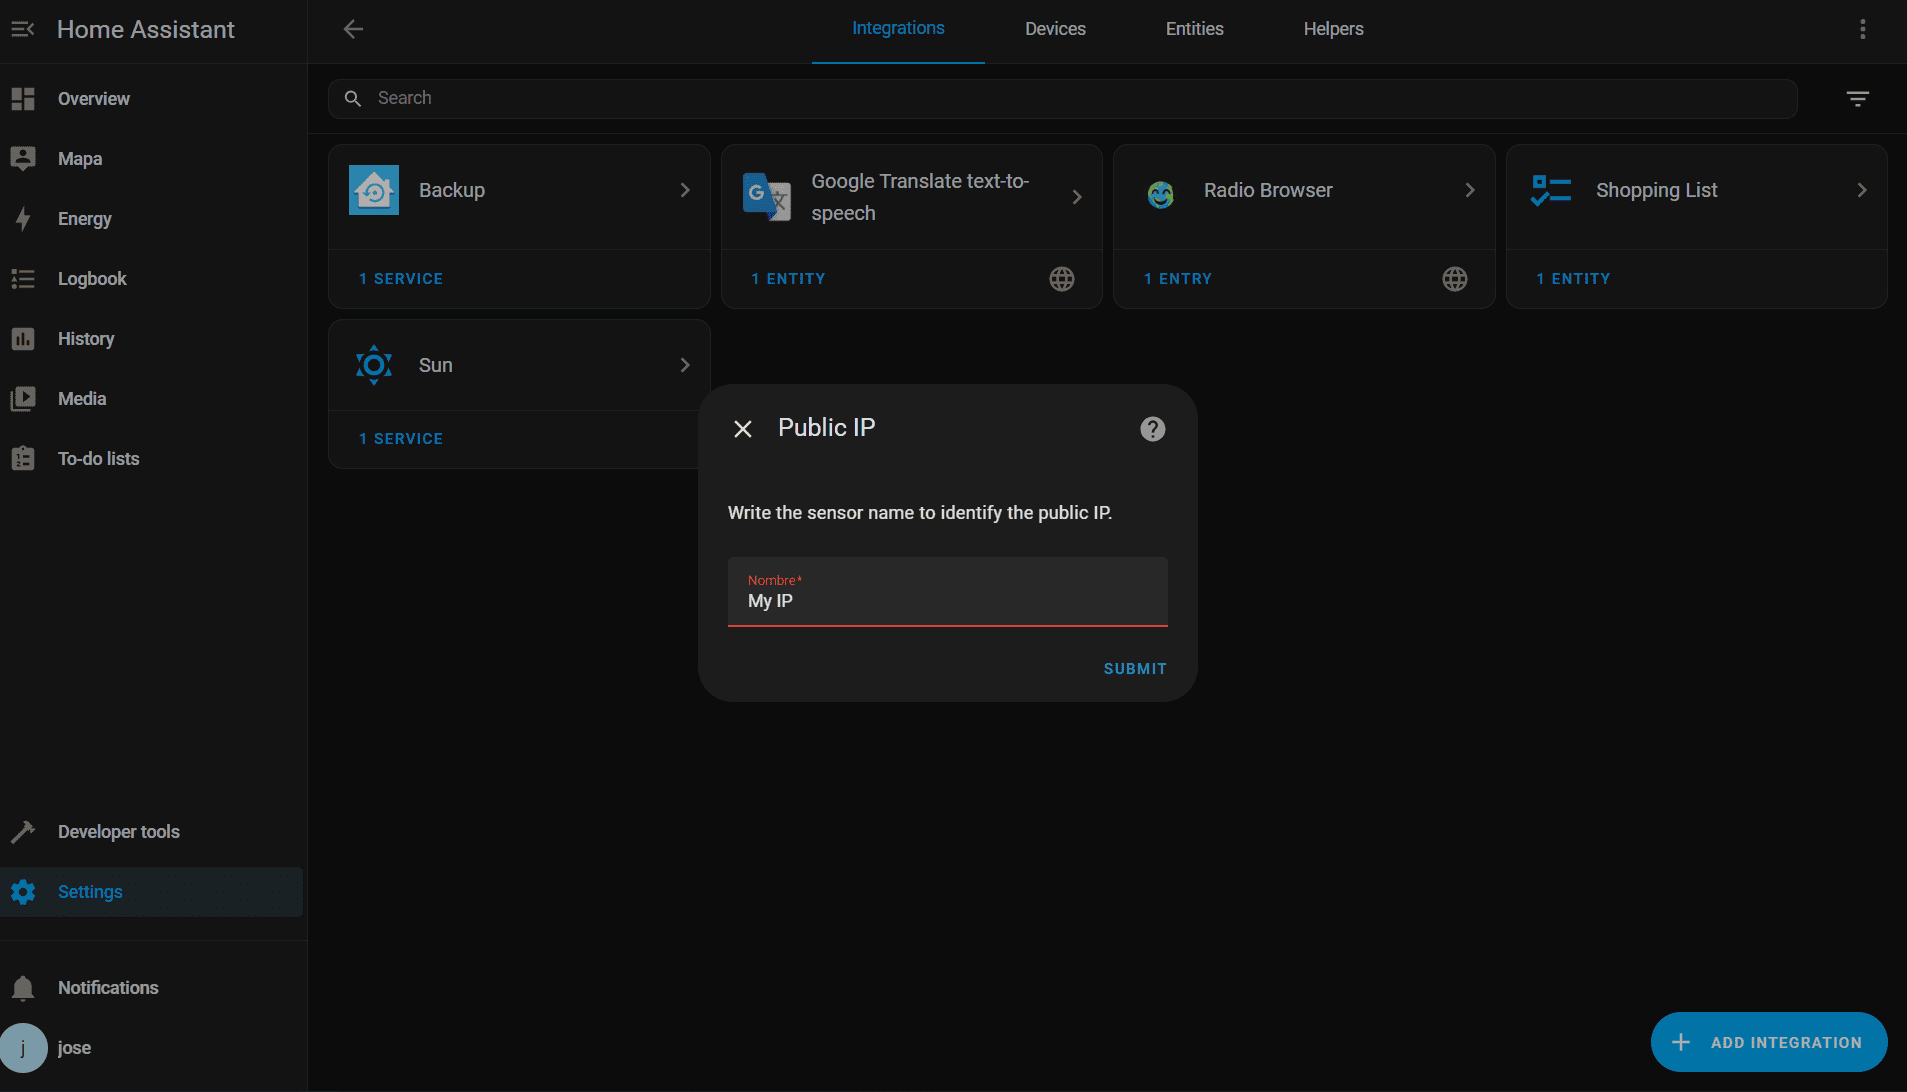Click the integrations Search box
Image resolution: width=1907 pixels, height=1092 pixels.
coord(1062,98)
